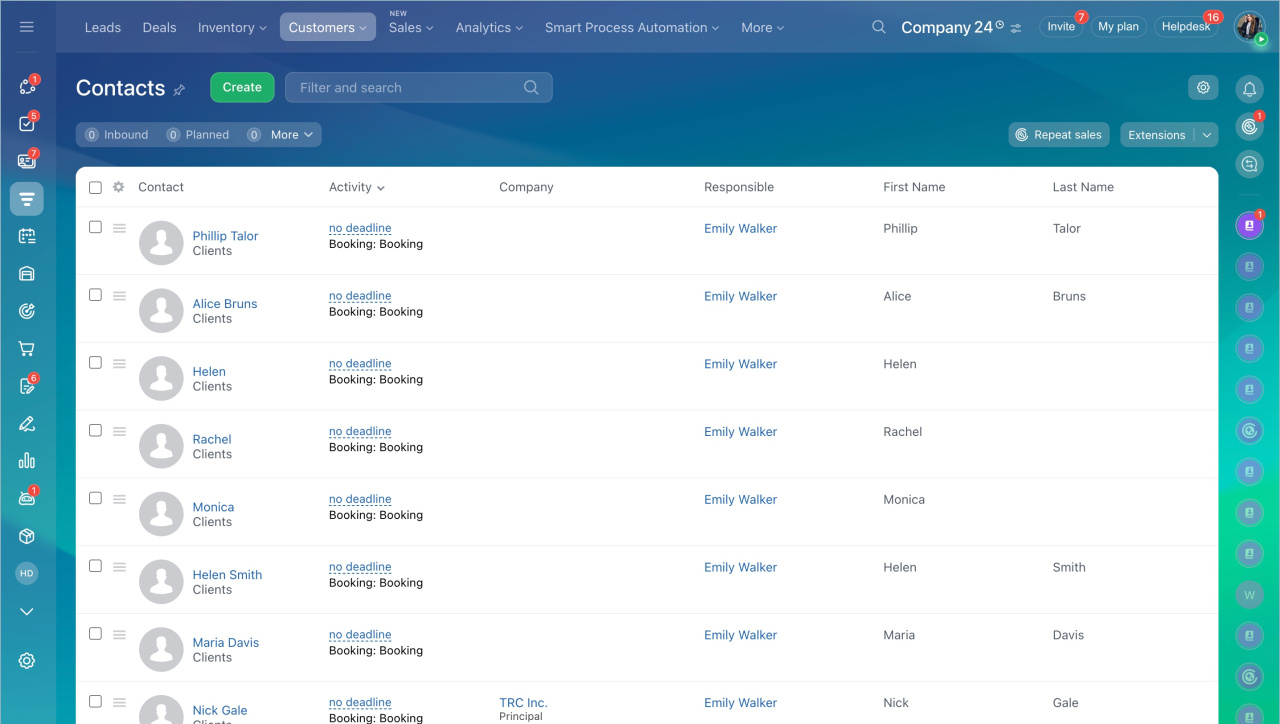The height and width of the screenshot is (724, 1280).
Task: Go to the Deals tab
Action: pyautogui.click(x=159, y=27)
